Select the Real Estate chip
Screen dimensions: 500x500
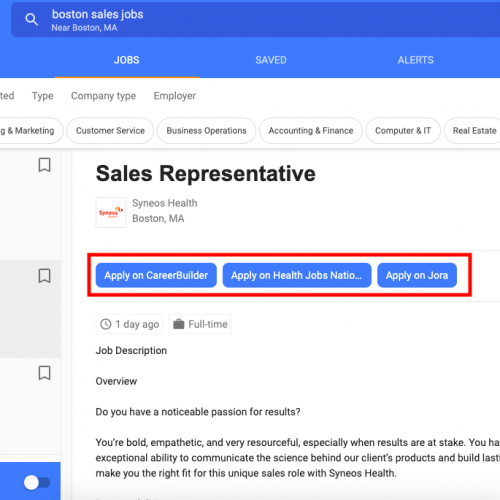(473, 131)
